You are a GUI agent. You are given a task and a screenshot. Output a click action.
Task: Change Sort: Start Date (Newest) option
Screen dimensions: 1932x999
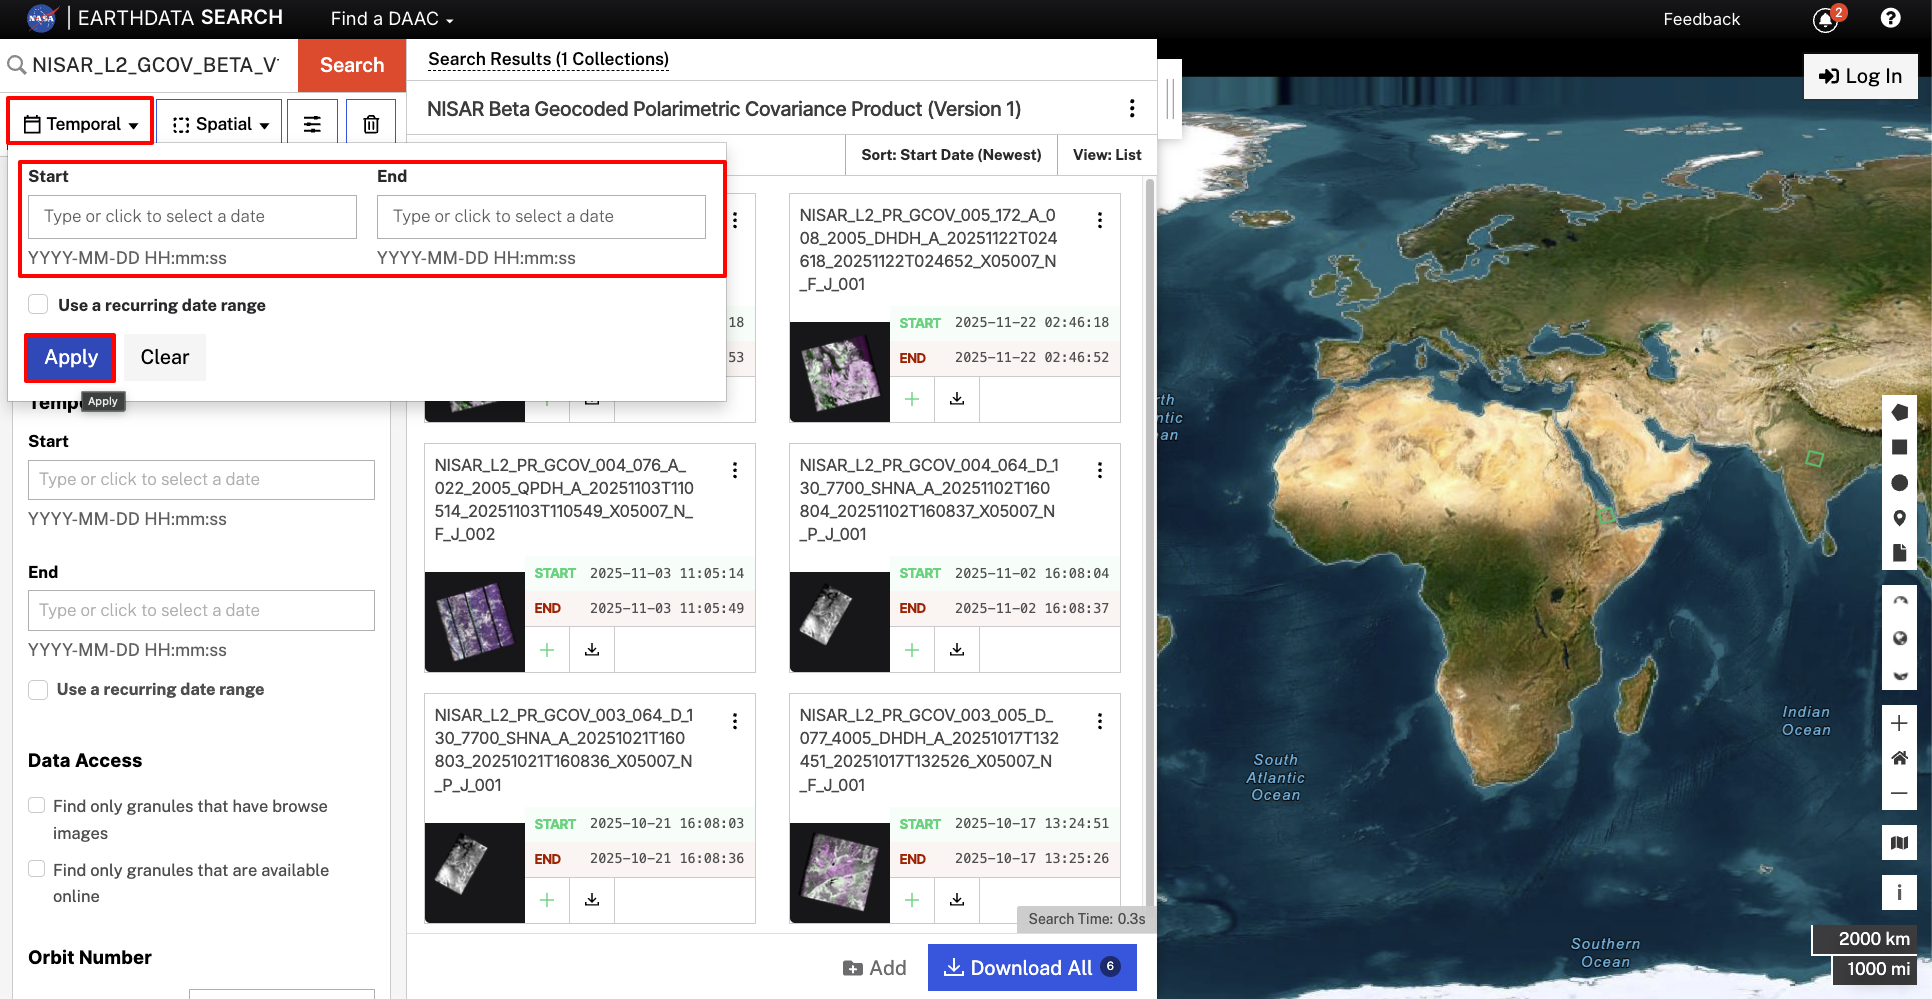coord(949,155)
